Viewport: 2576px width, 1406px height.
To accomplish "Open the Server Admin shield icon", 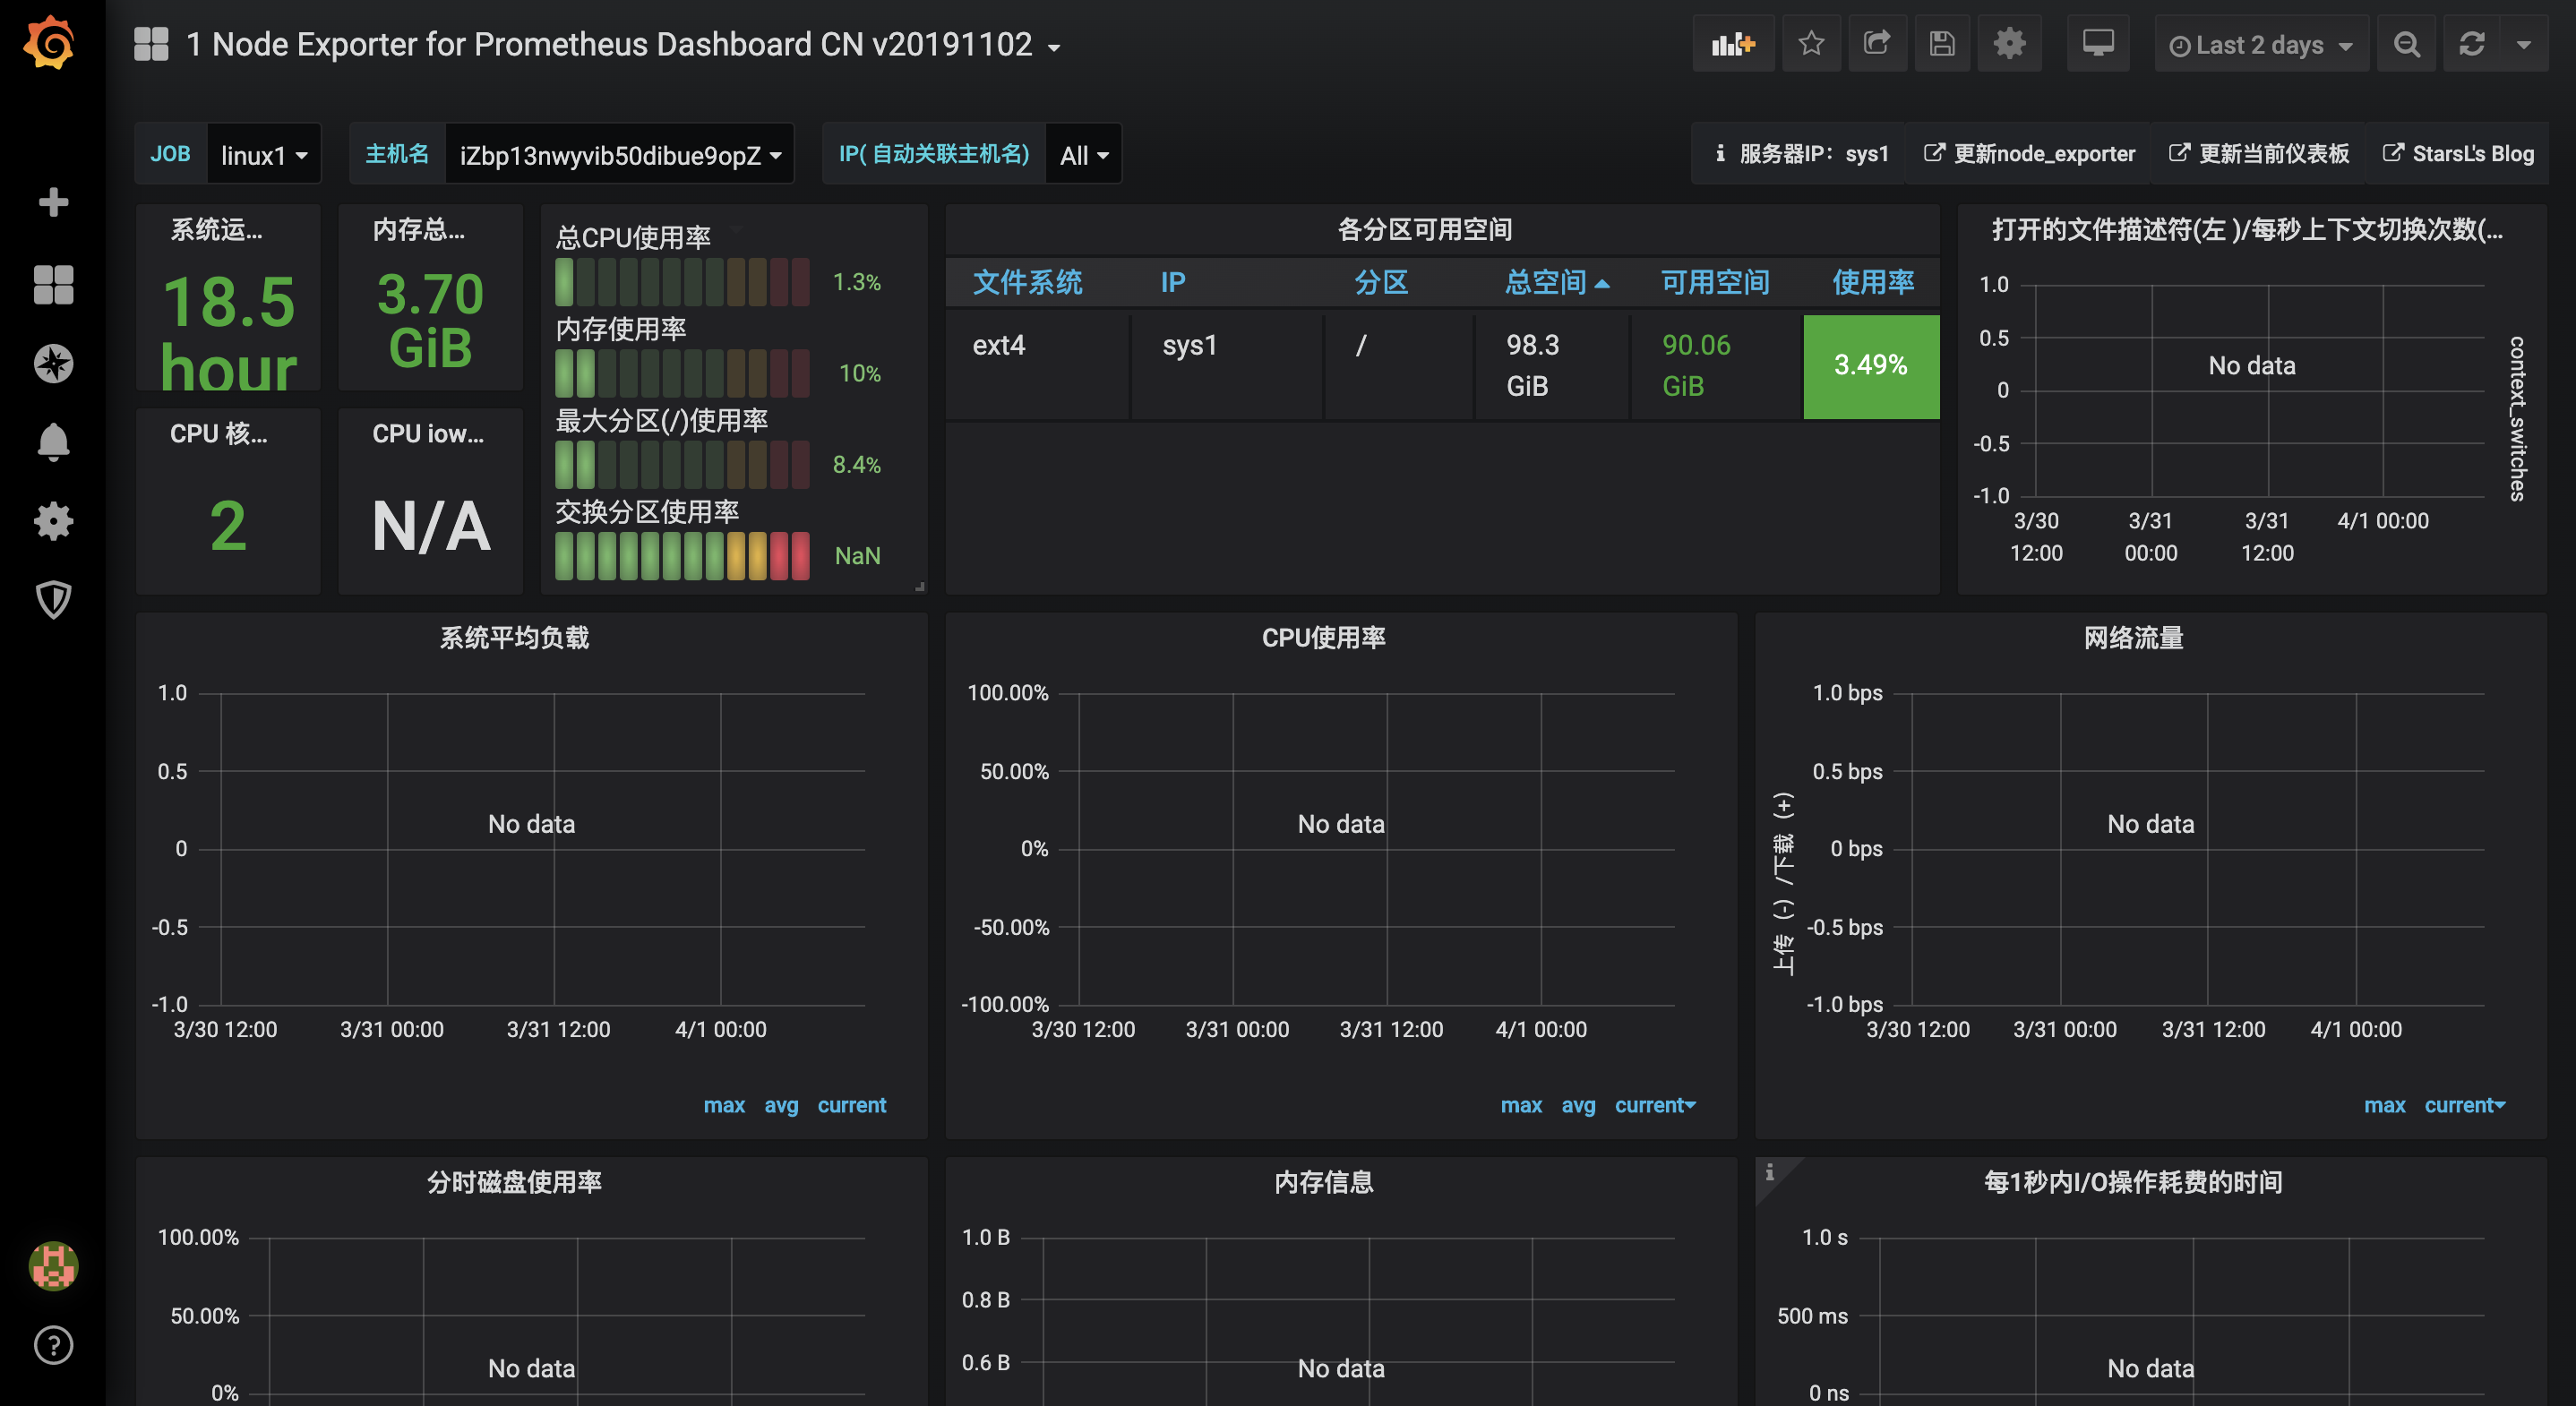I will pos(53,600).
